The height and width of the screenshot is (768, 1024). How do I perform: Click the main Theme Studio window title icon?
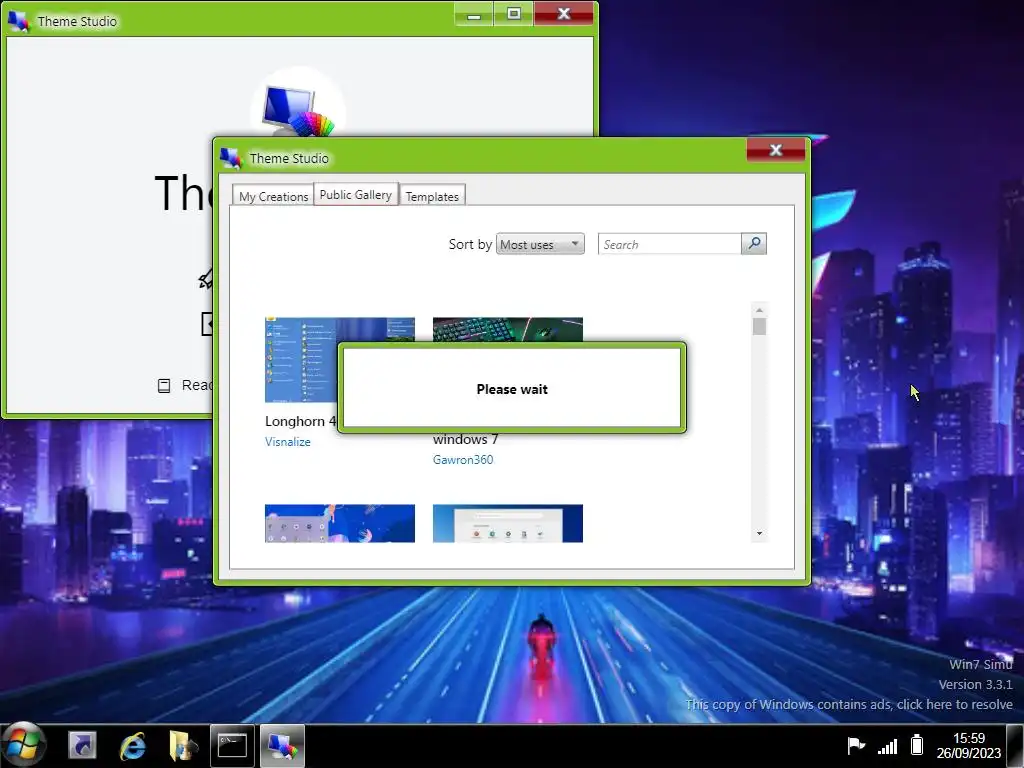18,21
